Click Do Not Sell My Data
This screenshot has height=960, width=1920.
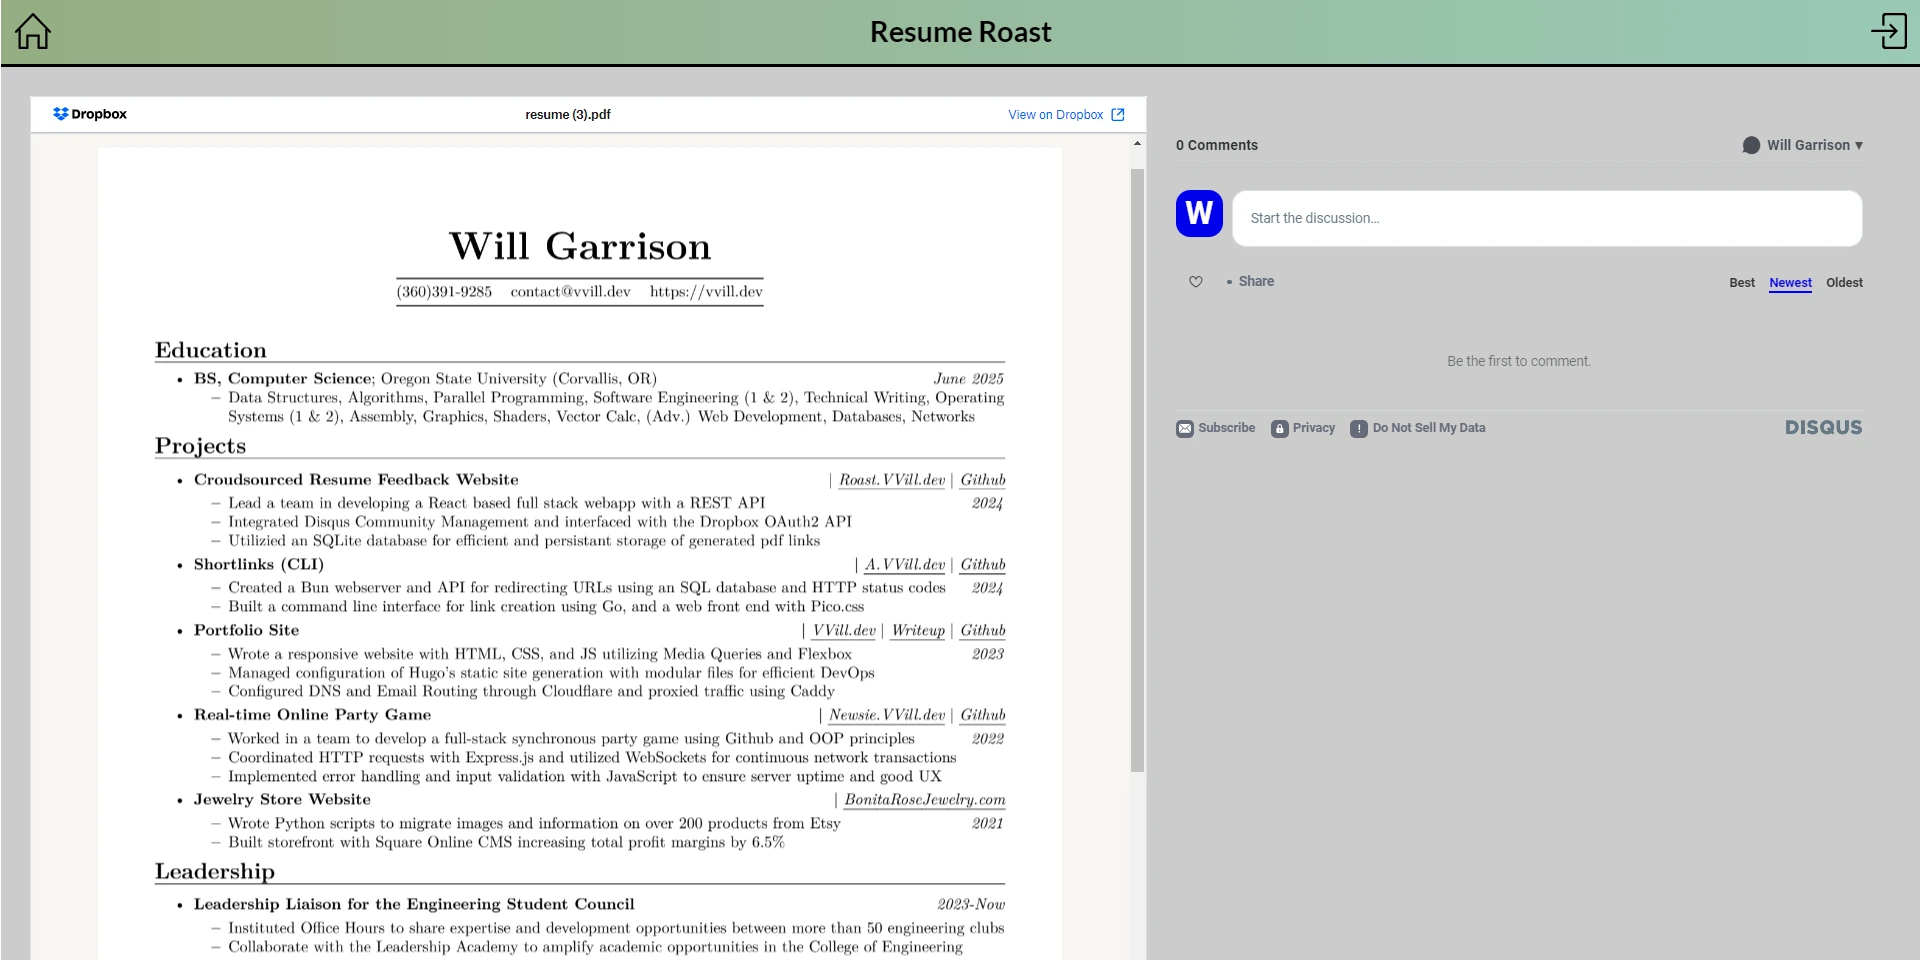click(1418, 428)
